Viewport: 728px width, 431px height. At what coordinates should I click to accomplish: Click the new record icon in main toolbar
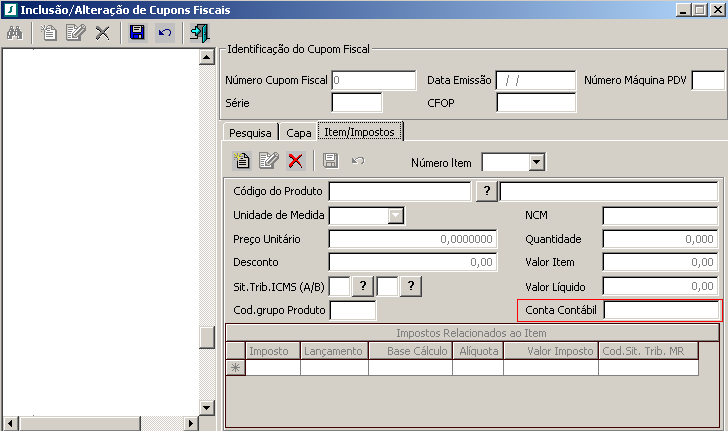pos(48,33)
